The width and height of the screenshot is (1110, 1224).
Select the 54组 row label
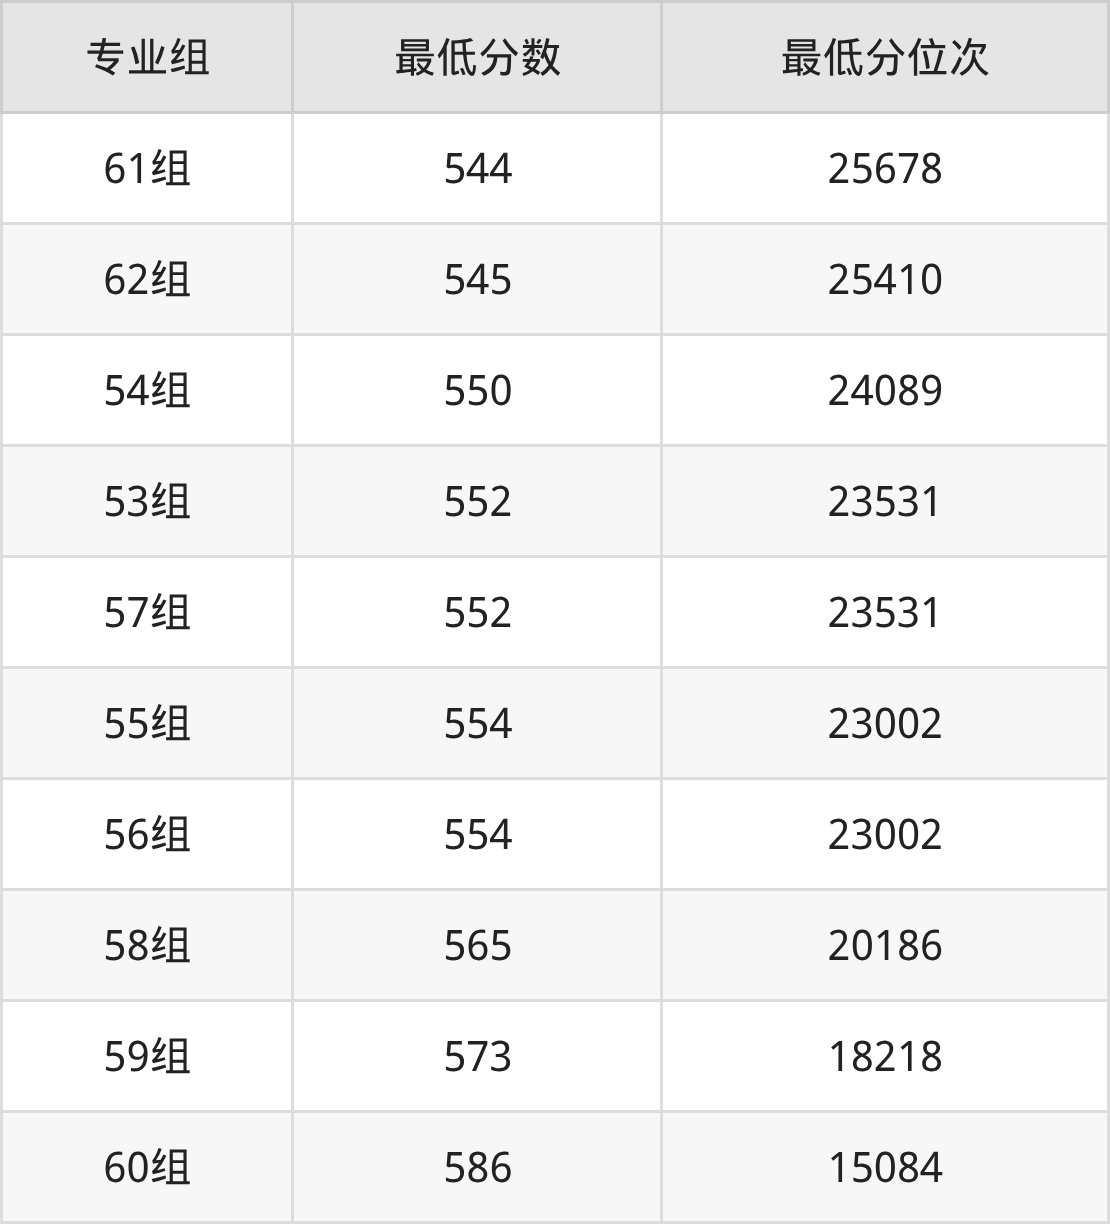(x=147, y=390)
